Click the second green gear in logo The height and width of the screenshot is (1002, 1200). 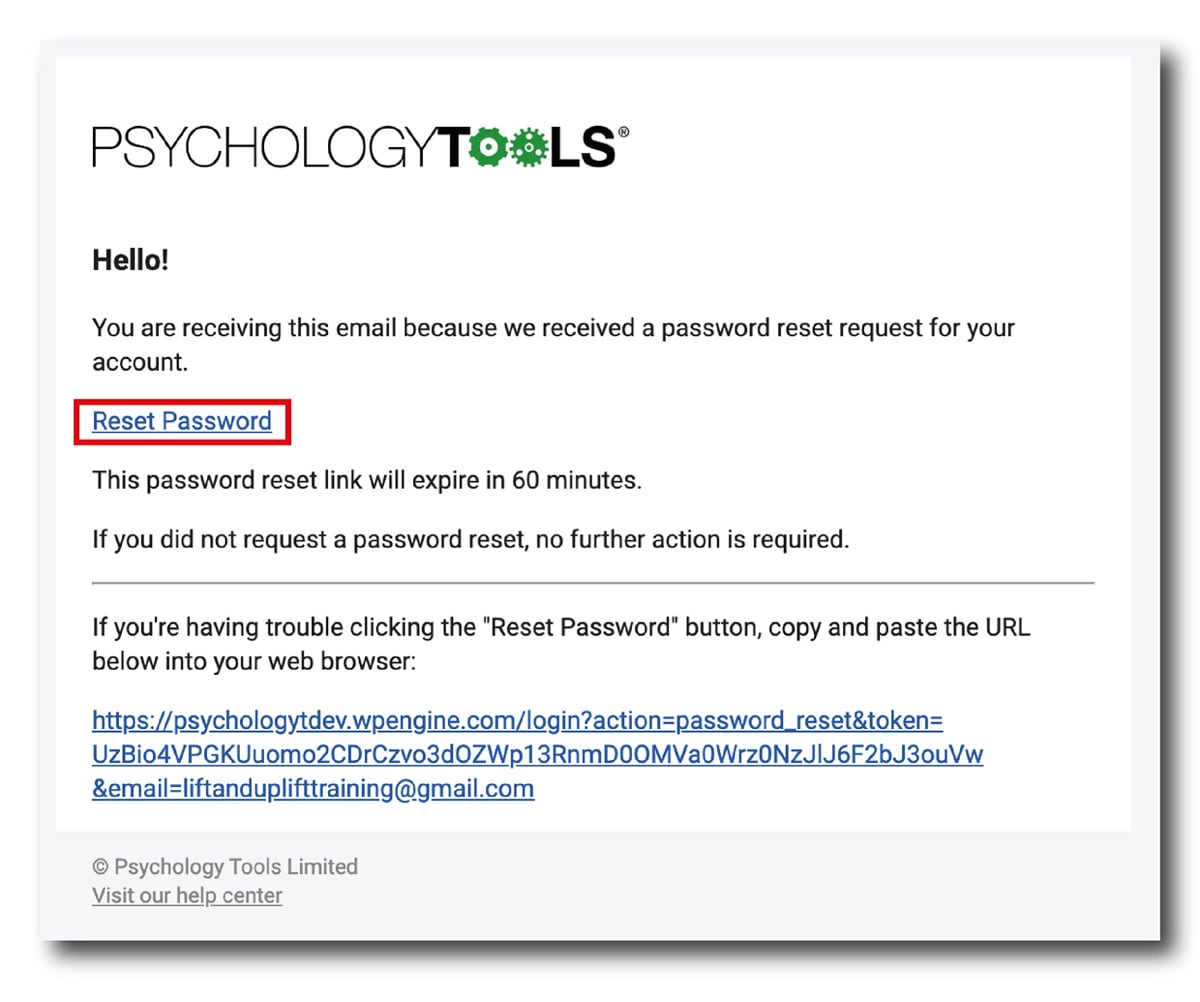(528, 147)
